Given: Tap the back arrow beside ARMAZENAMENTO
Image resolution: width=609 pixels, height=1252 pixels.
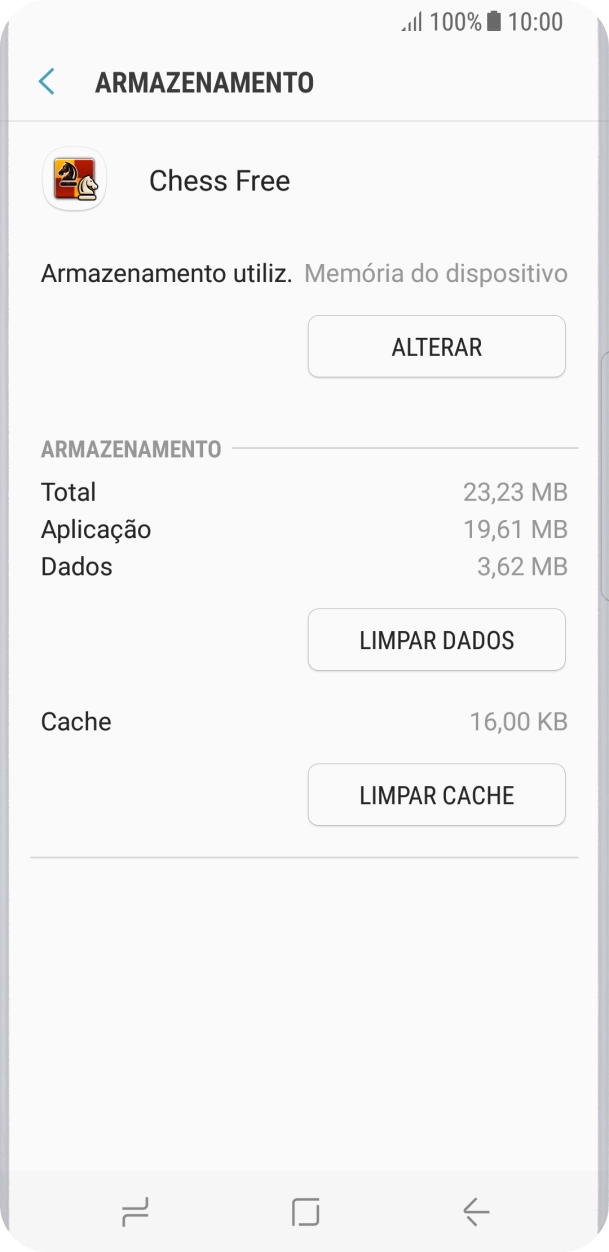Looking at the screenshot, I should pos(45,81).
